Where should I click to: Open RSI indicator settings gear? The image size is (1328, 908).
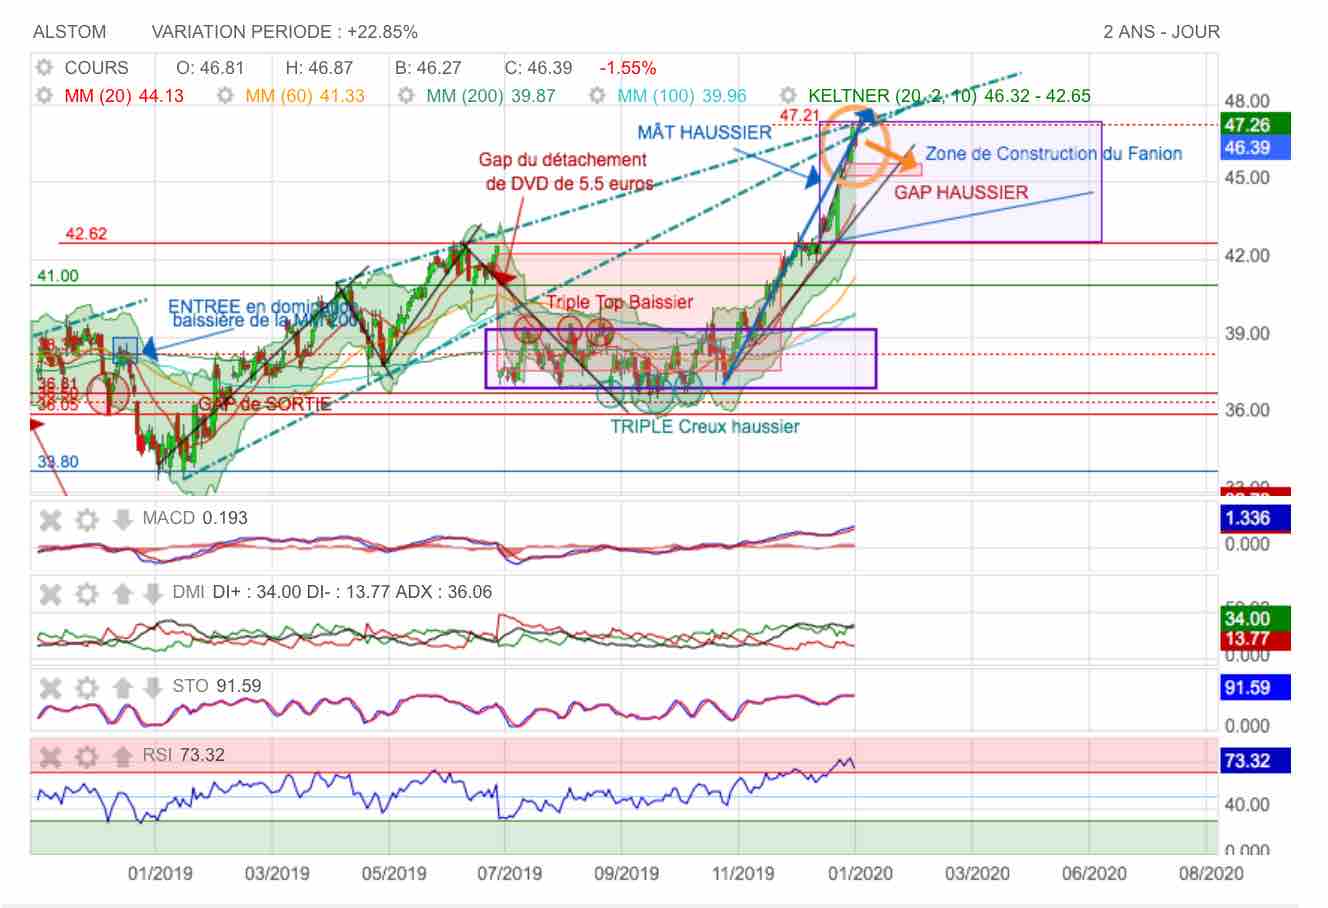click(x=87, y=756)
